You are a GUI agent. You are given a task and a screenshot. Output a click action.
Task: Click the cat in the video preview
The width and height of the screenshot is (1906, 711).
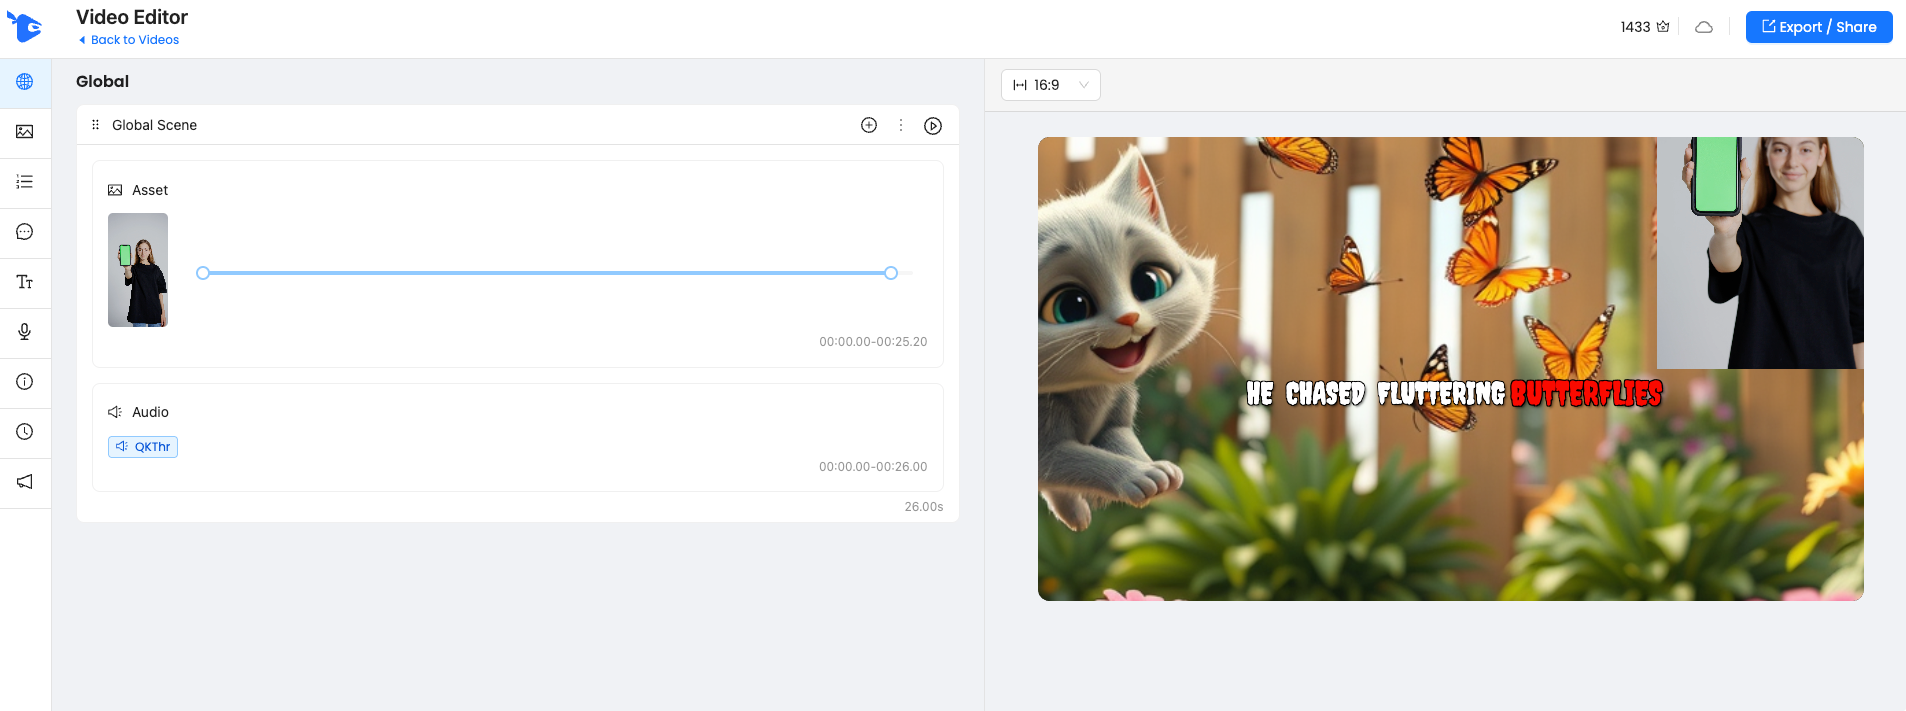click(1125, 340)
